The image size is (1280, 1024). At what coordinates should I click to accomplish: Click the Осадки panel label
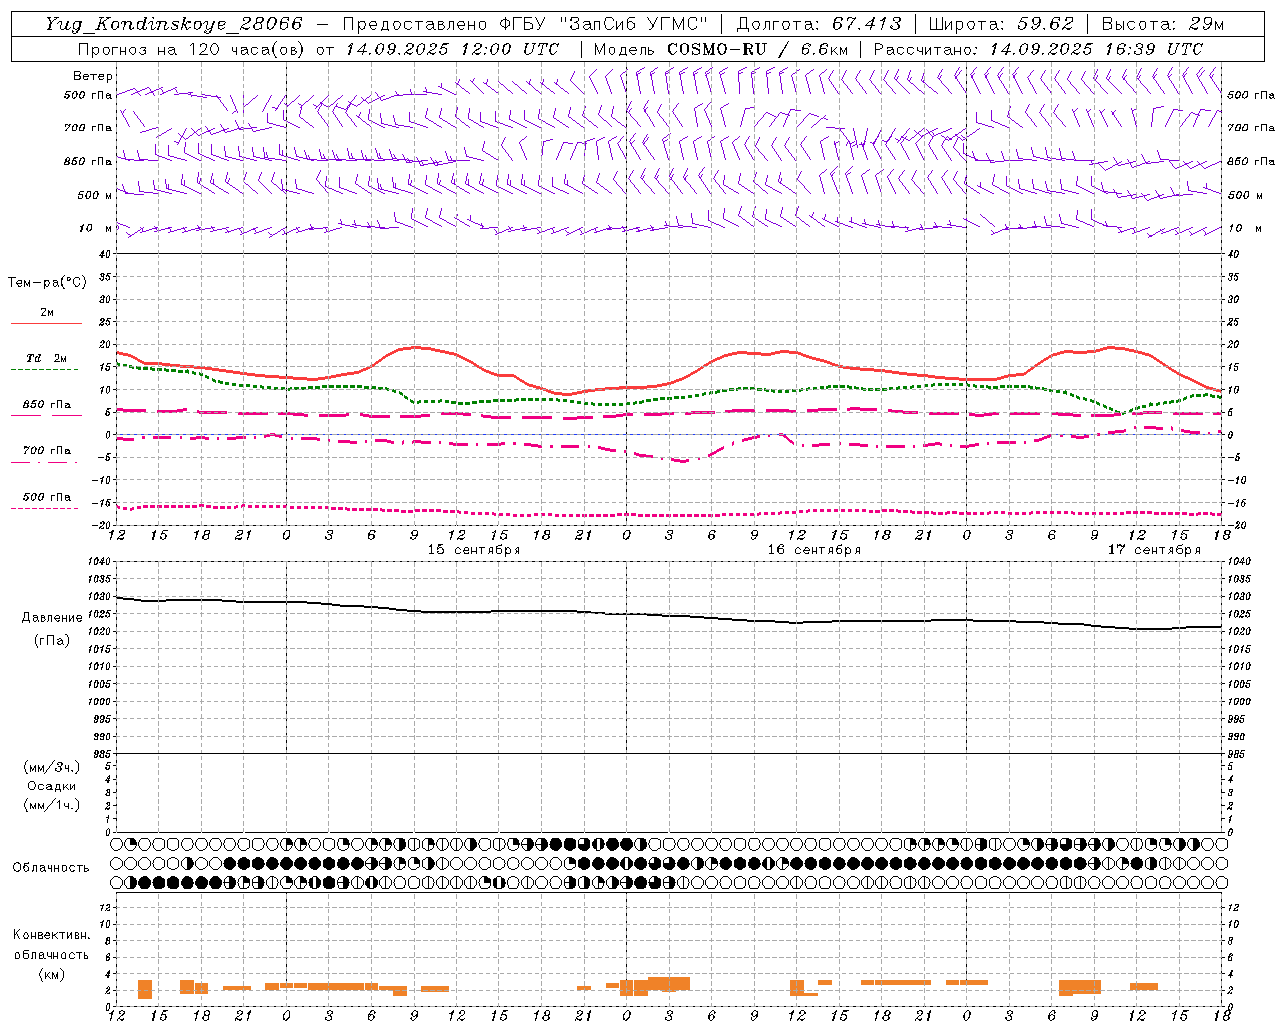click(51, 786)
